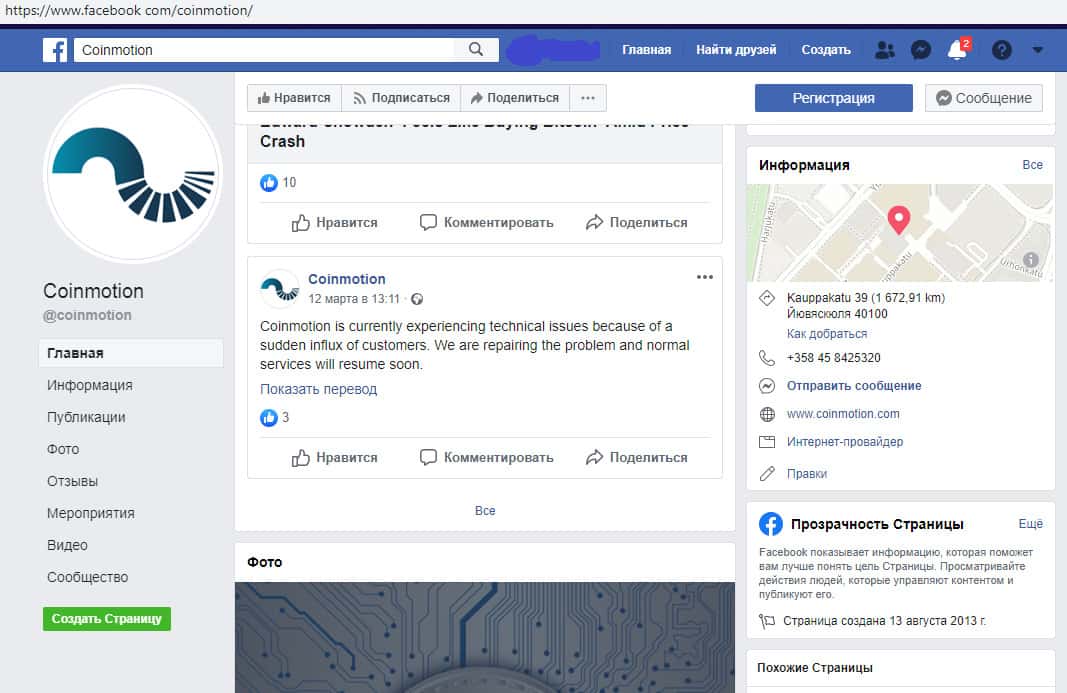
Task: Comment on the post with 10 reactions
Action: pyautogui.click(x=487, y=223)
